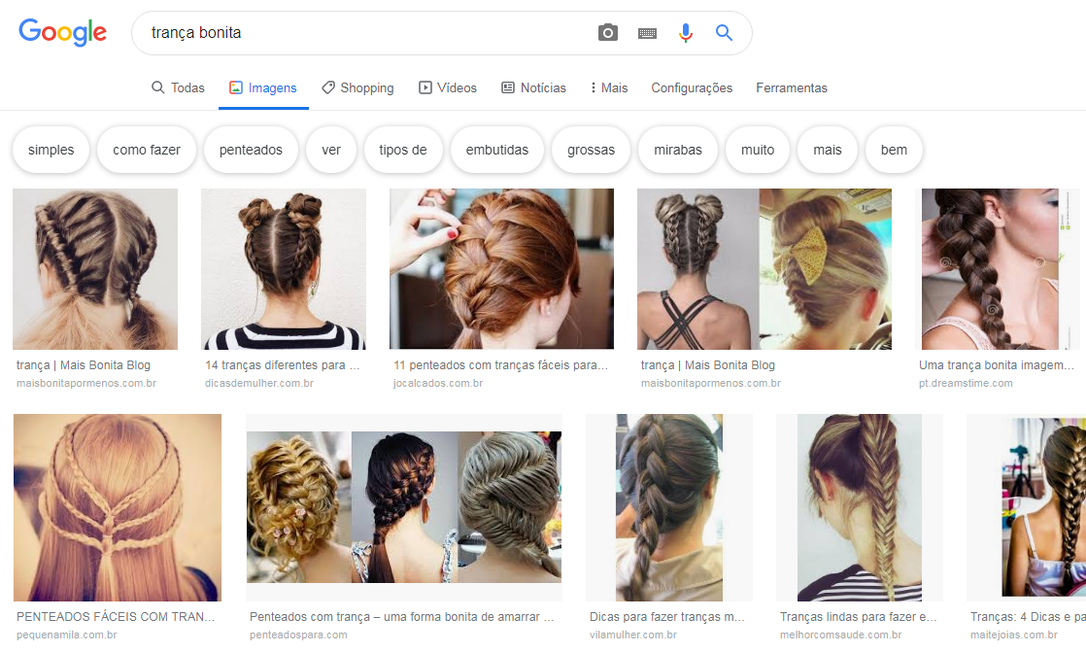This screenshot has height=652, width=1086.
Task: Click the "mirabas" suggestion chip
Action: [678, 150]
